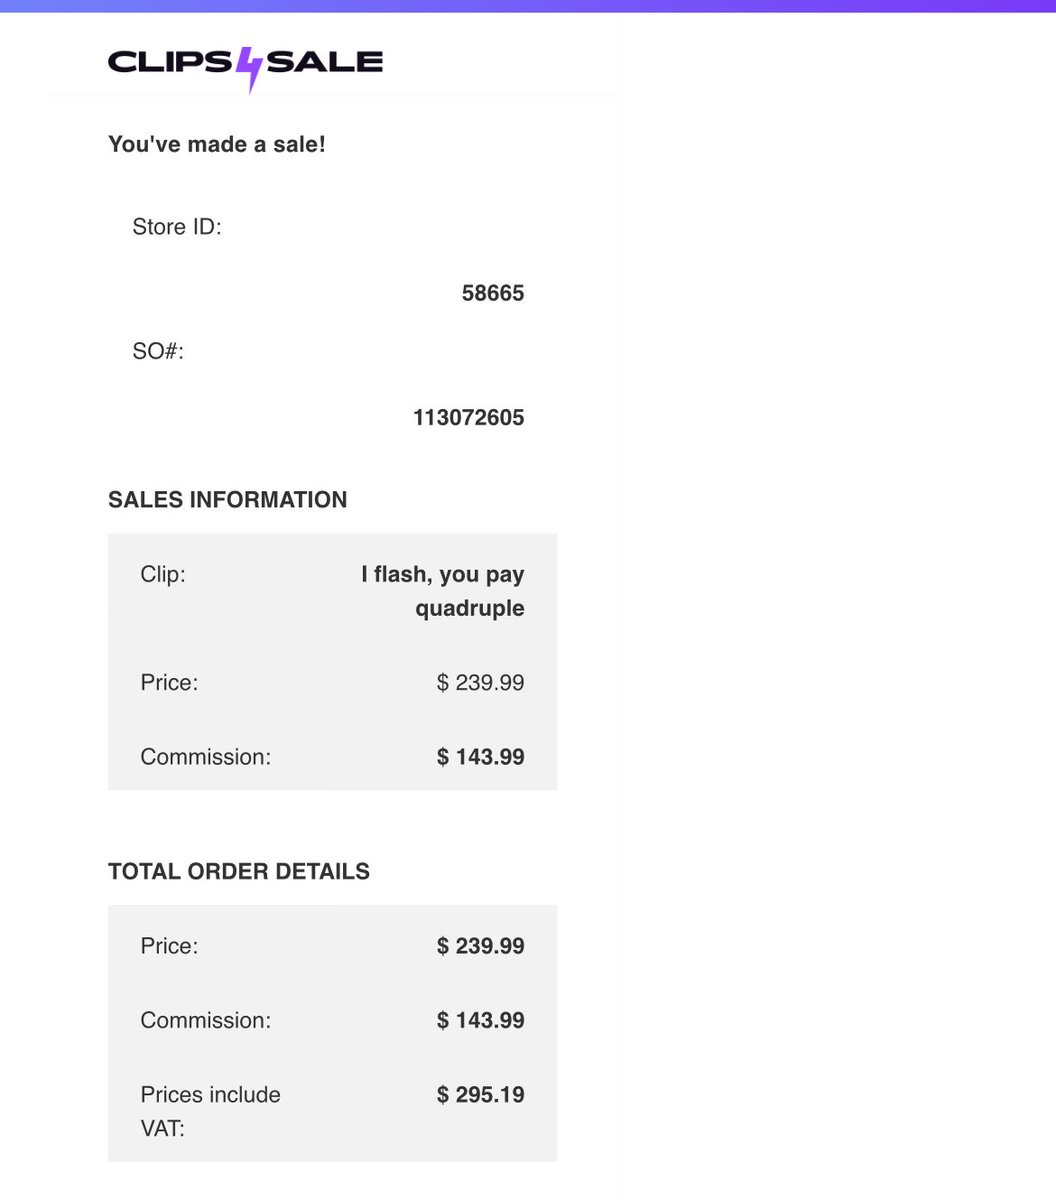Click the Store ID label
Image resolution: width=1056 pixels, height=1200 pixels.
177,227
